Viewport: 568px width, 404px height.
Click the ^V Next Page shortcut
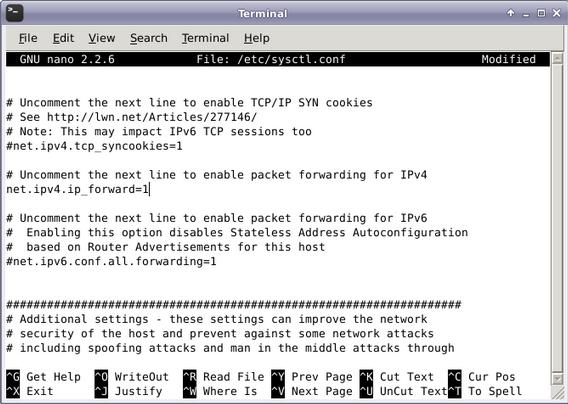pos(312,391)
